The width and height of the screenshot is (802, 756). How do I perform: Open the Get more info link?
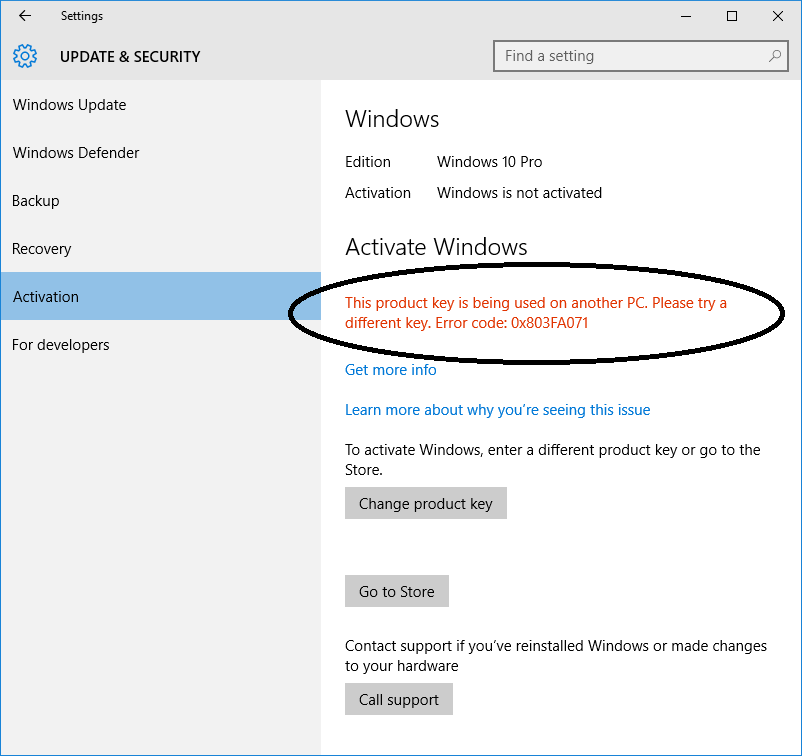[x=390, y=369]
